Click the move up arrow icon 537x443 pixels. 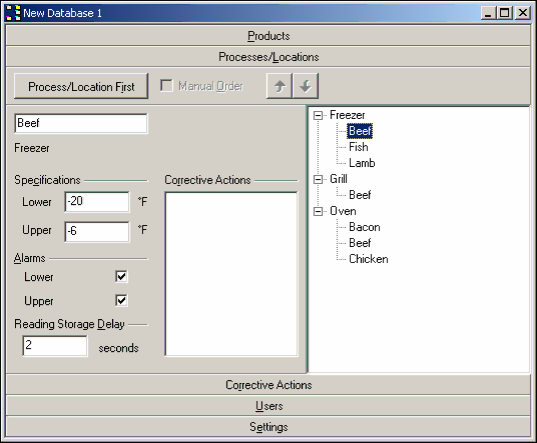[x=279, y=86]
